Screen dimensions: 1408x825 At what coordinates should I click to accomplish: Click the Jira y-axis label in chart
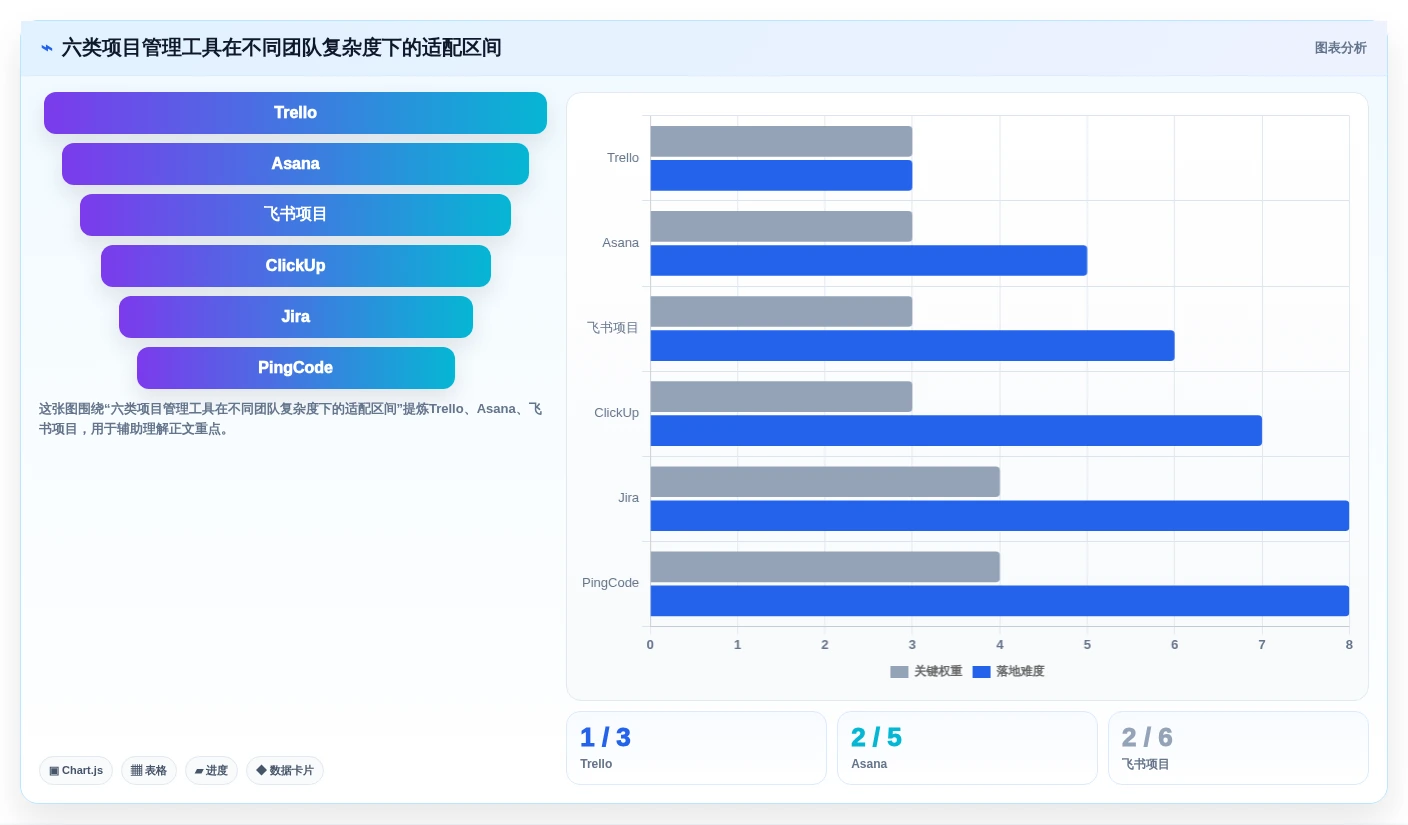(x=628, y=498)
